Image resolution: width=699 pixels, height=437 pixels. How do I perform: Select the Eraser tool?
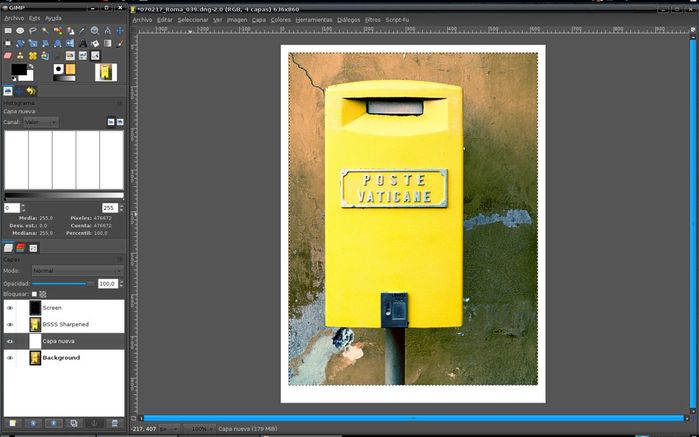pyautogui.click(x=8, y=56)
